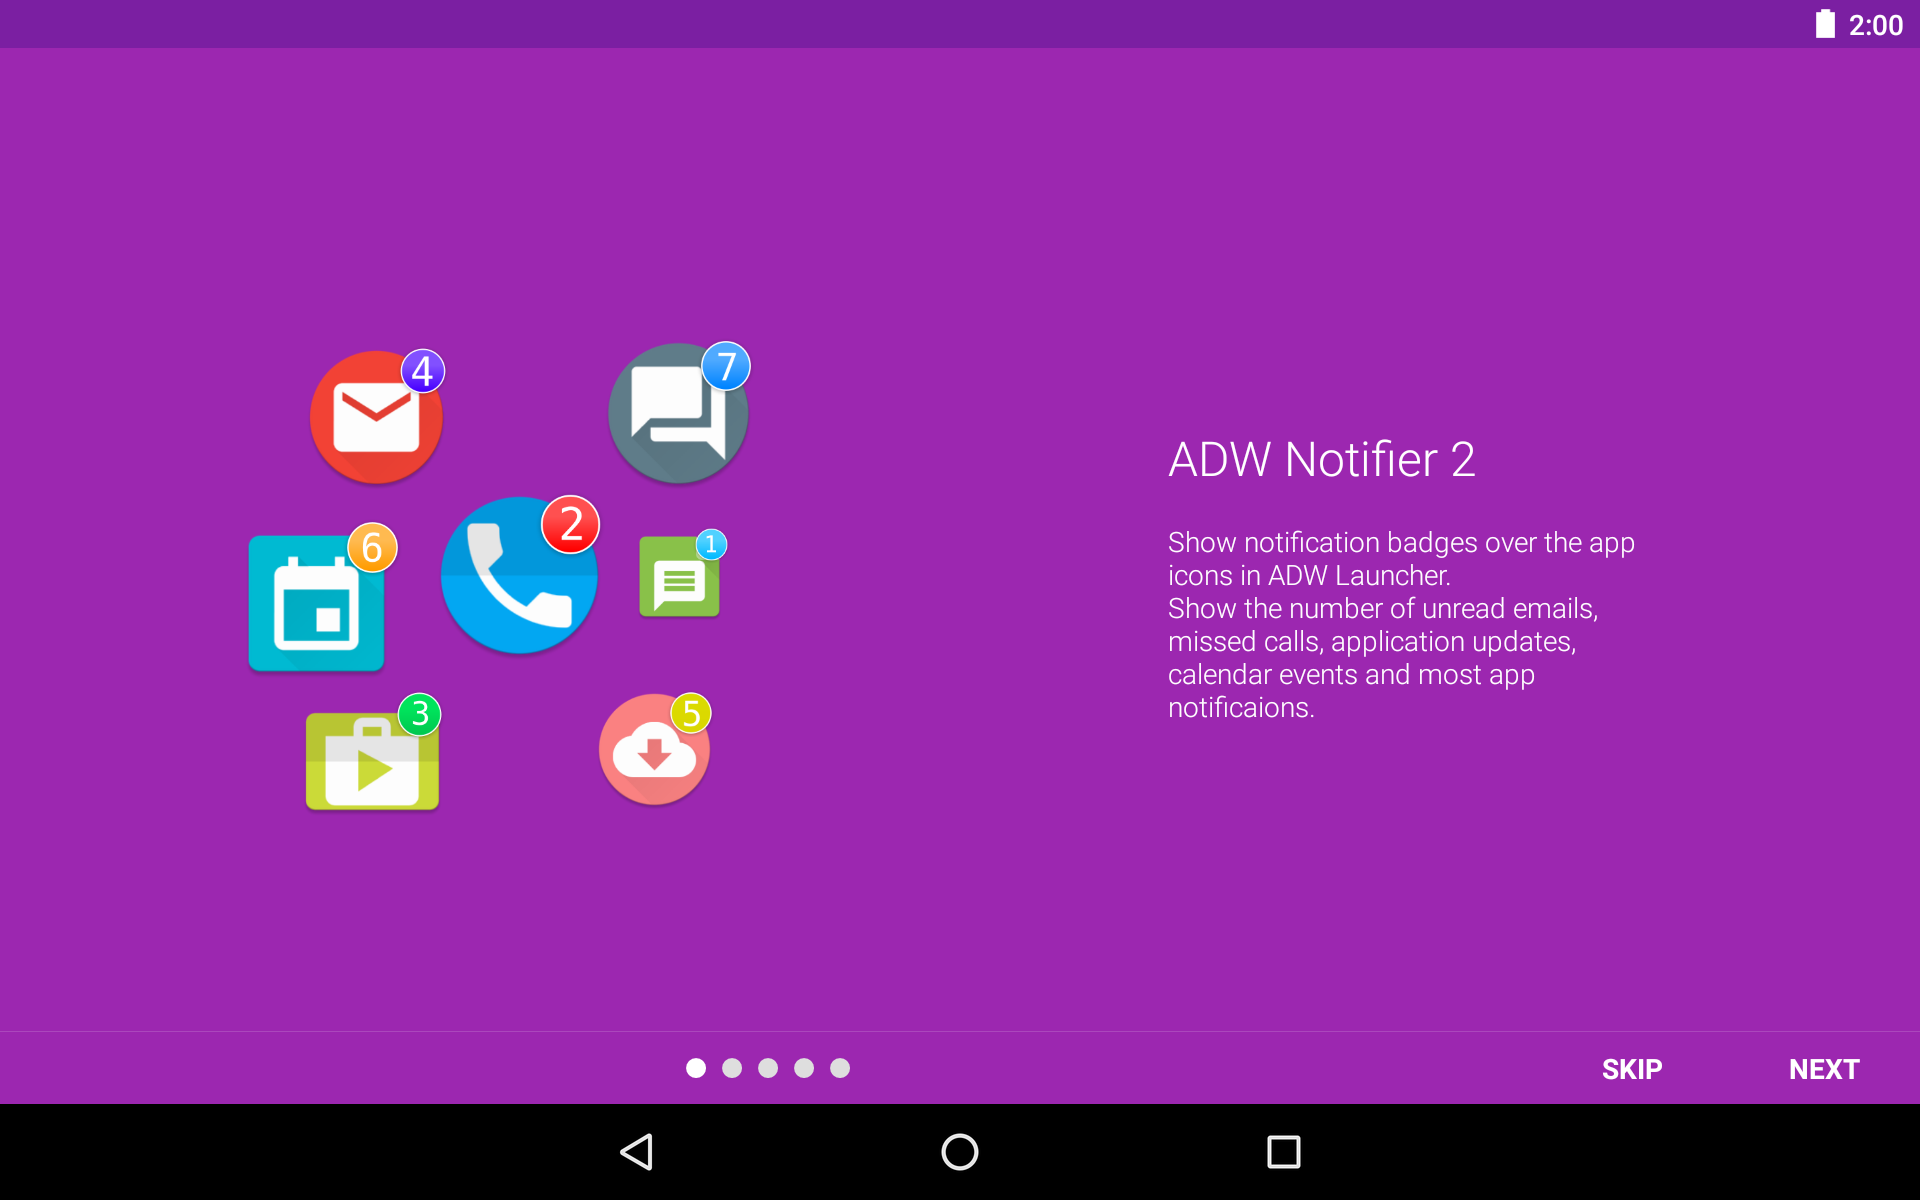Jump to second page indicator dot
Screen dimensions: 1920x1200
tap(732, 1068)
